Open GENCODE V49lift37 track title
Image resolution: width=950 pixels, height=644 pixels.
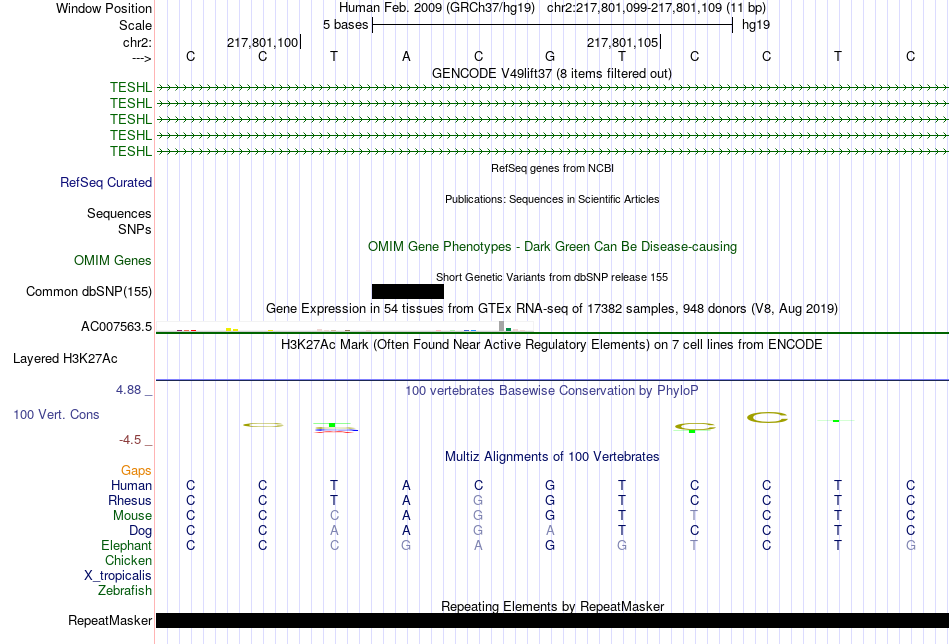(551, 73)
